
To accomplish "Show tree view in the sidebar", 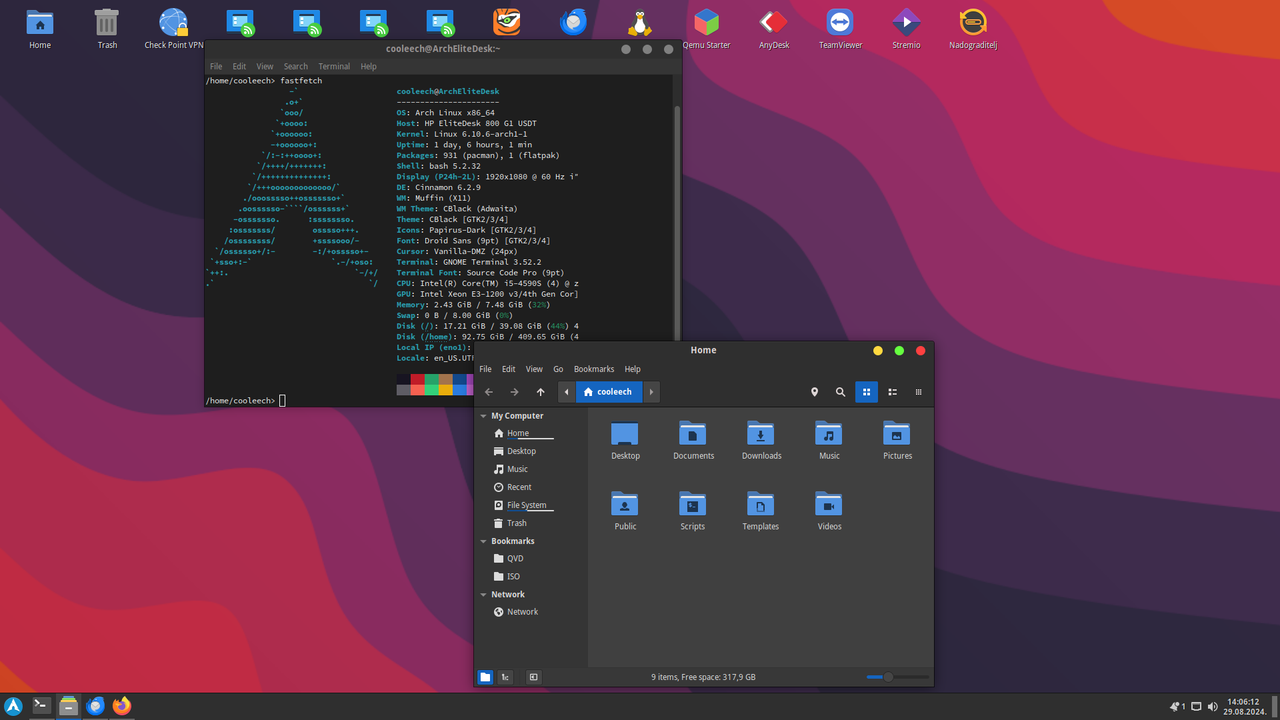I will (x=506, y=677).
